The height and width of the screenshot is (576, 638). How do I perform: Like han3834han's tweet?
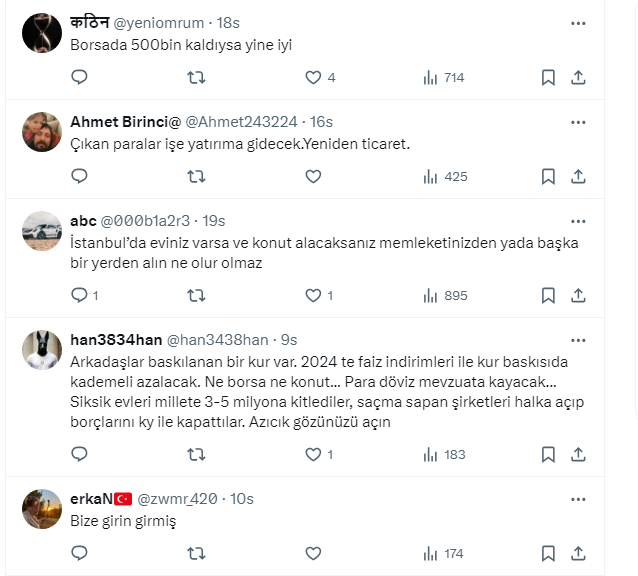click(313, 454)
